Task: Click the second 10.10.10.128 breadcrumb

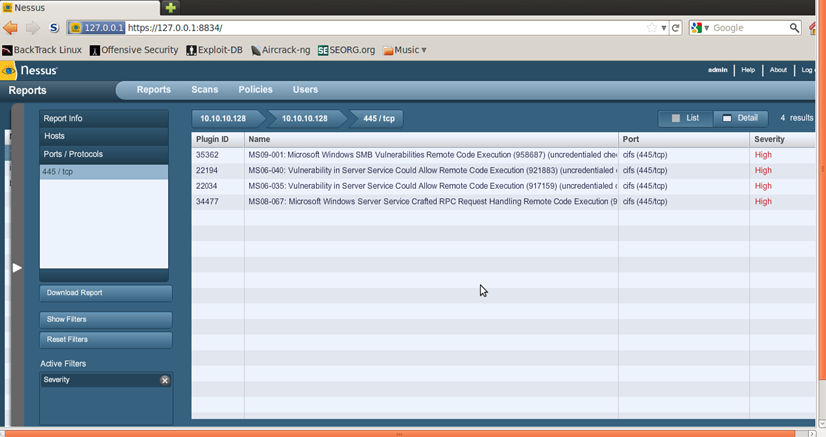Action: (307, 118)
